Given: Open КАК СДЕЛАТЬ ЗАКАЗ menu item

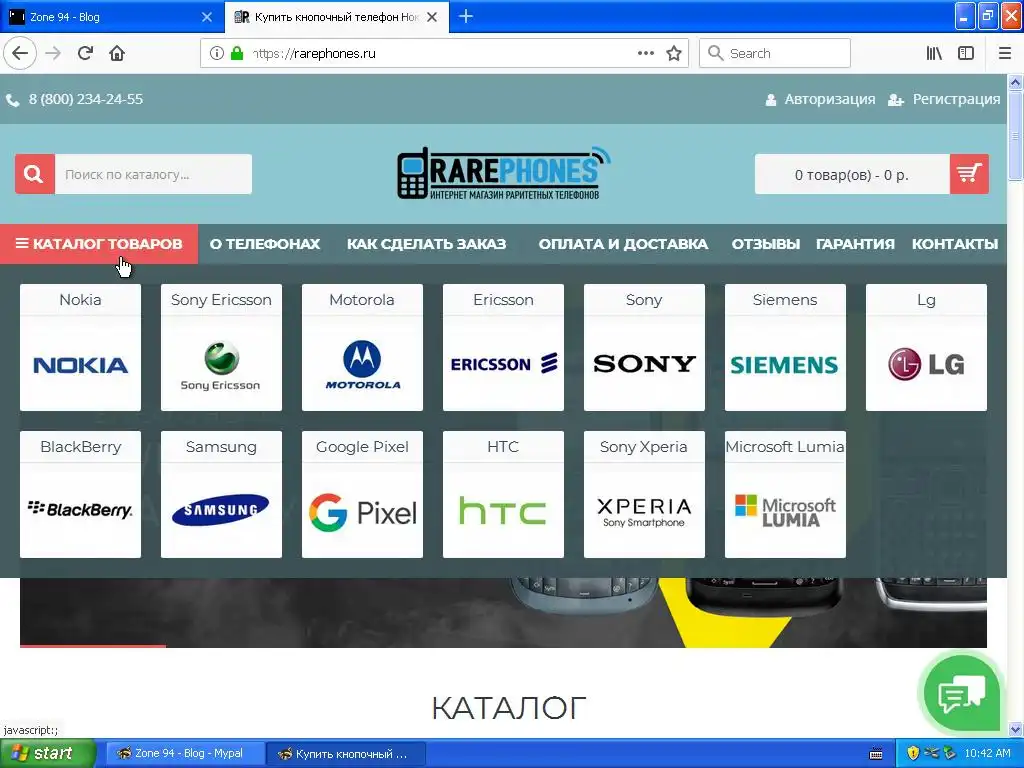Looking at the screenshot, I should coord(426,244).
